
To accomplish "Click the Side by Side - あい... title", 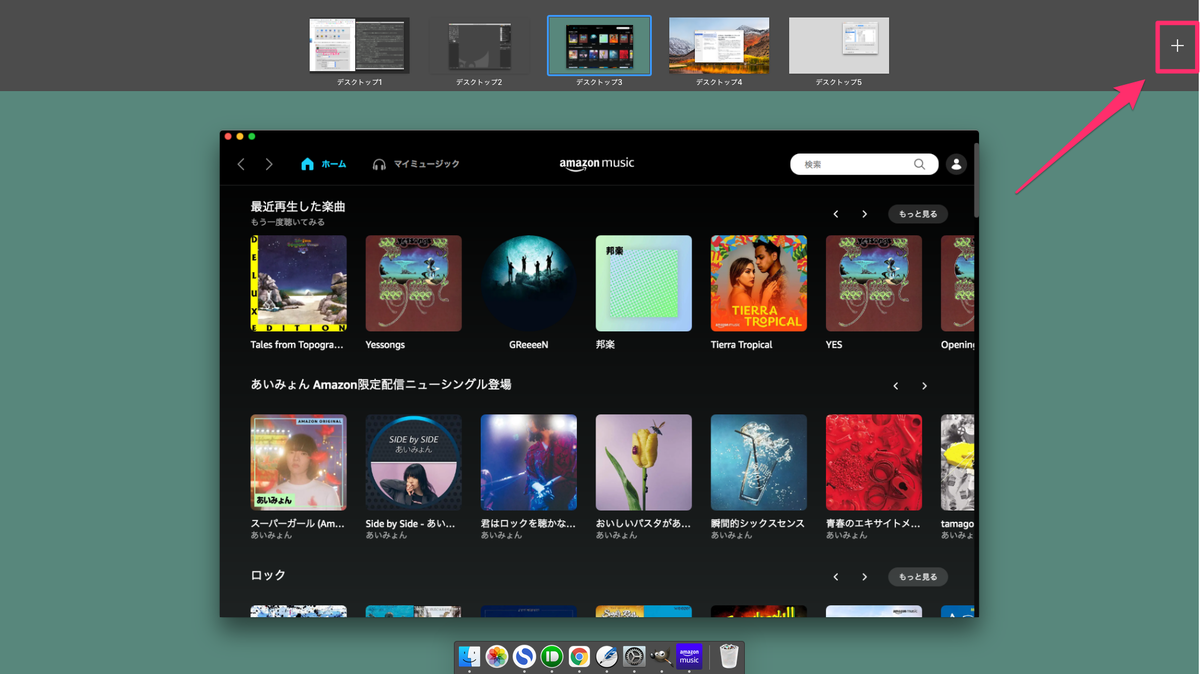I will tap(410, 524).
